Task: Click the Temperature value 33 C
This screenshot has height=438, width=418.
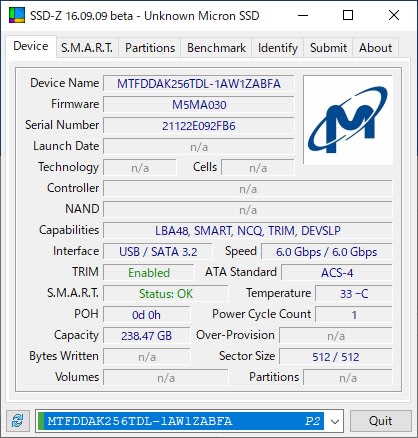Action: click(x=354, y=294)
